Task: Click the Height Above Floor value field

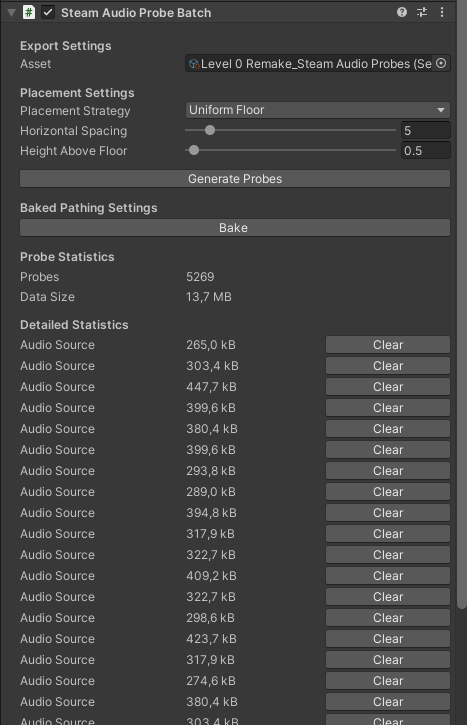Action: coord(425,150)
